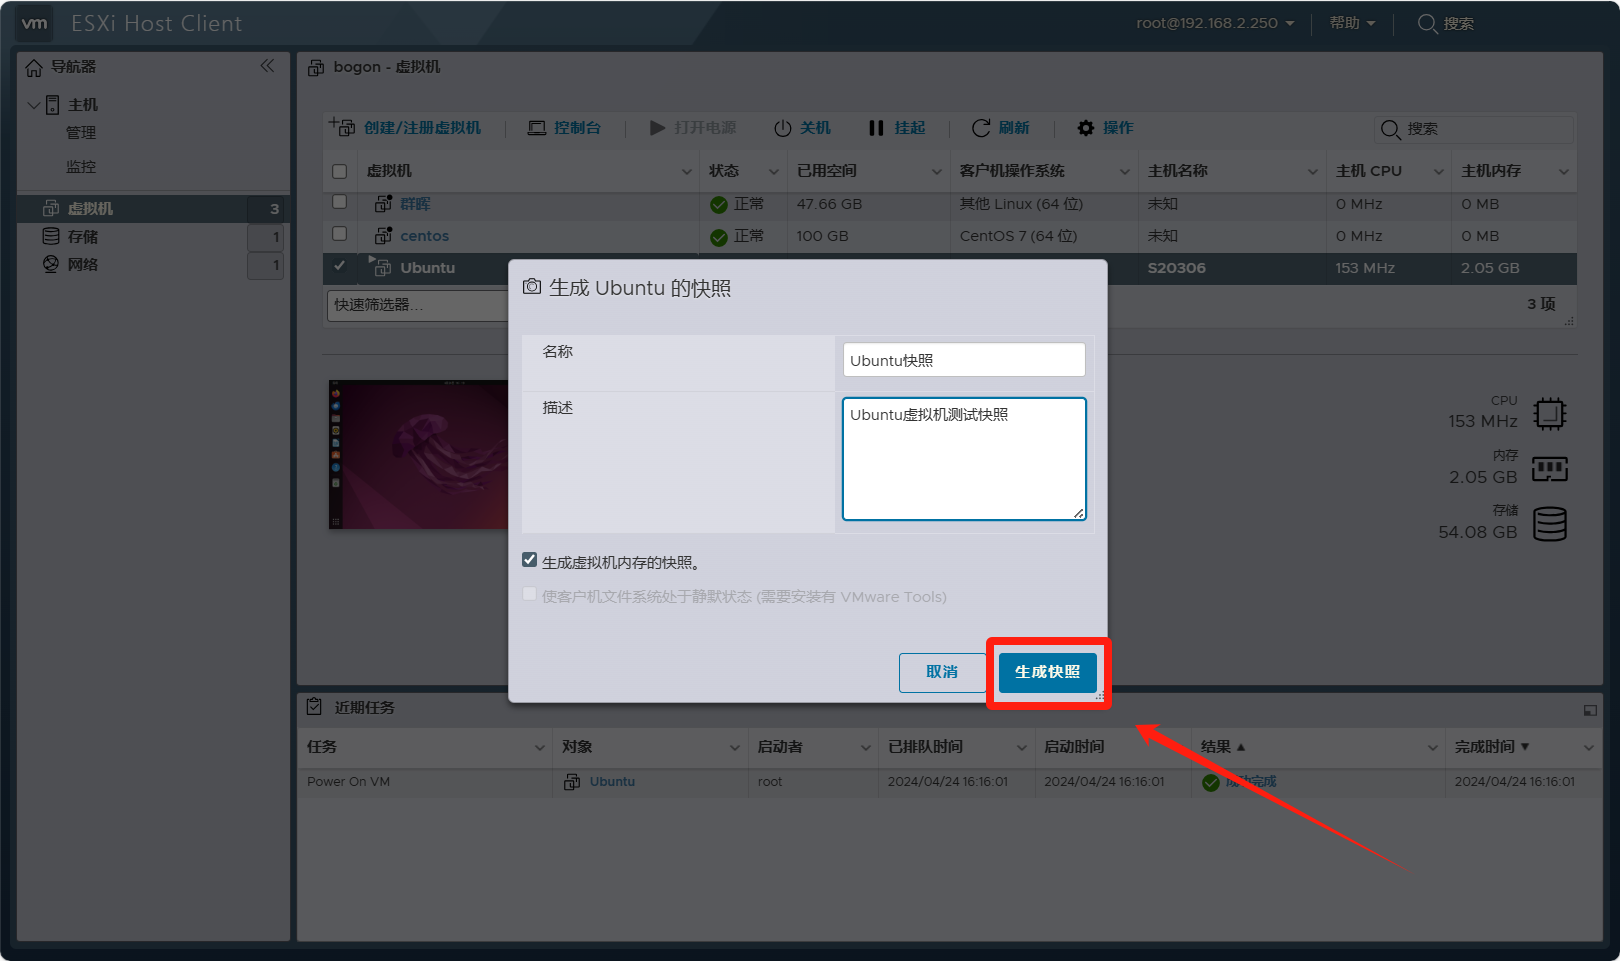Select 网络 in the navigator
The width and height of the screenshot is (1620, 961).
(83, 265)
